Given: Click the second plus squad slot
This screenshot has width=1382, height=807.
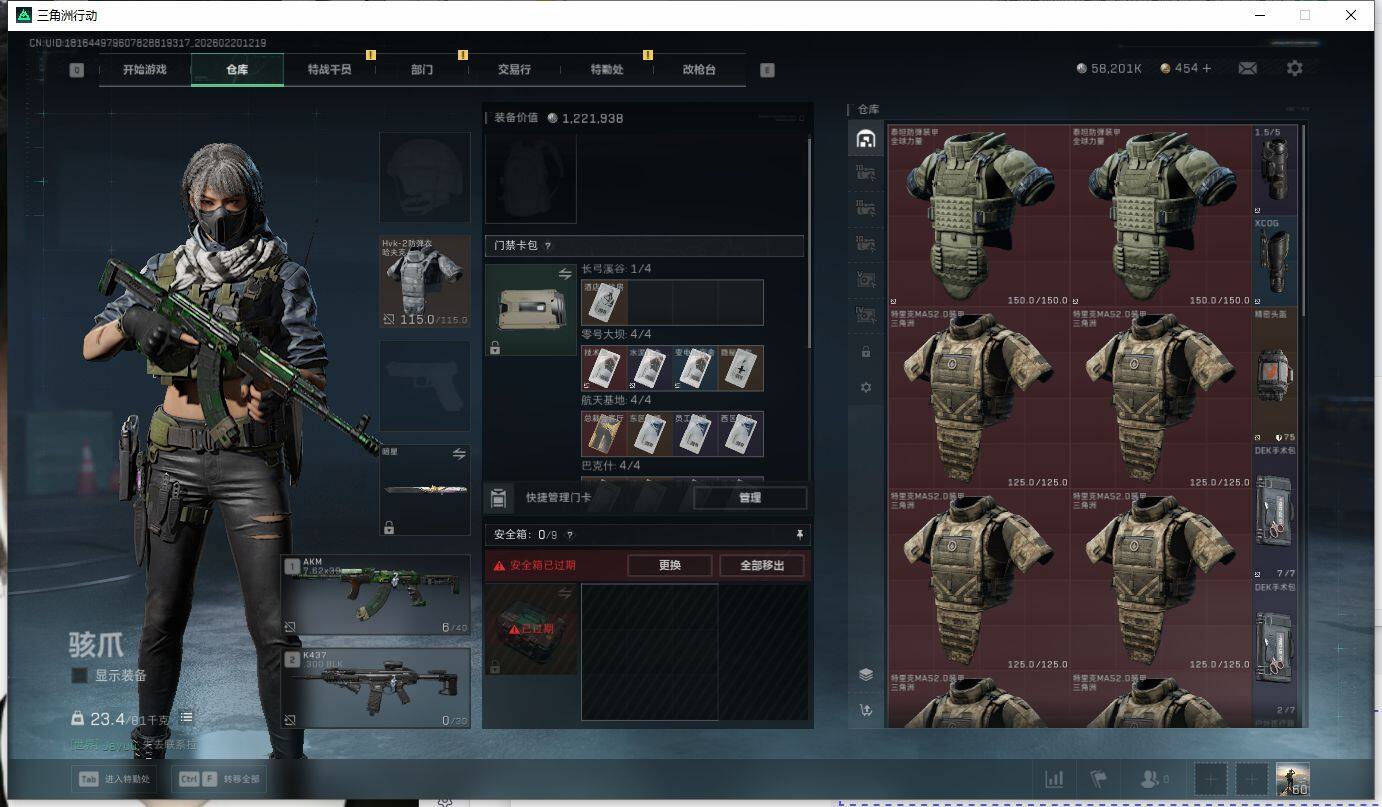Looking at the screenshot, I should coord(1251,779).
